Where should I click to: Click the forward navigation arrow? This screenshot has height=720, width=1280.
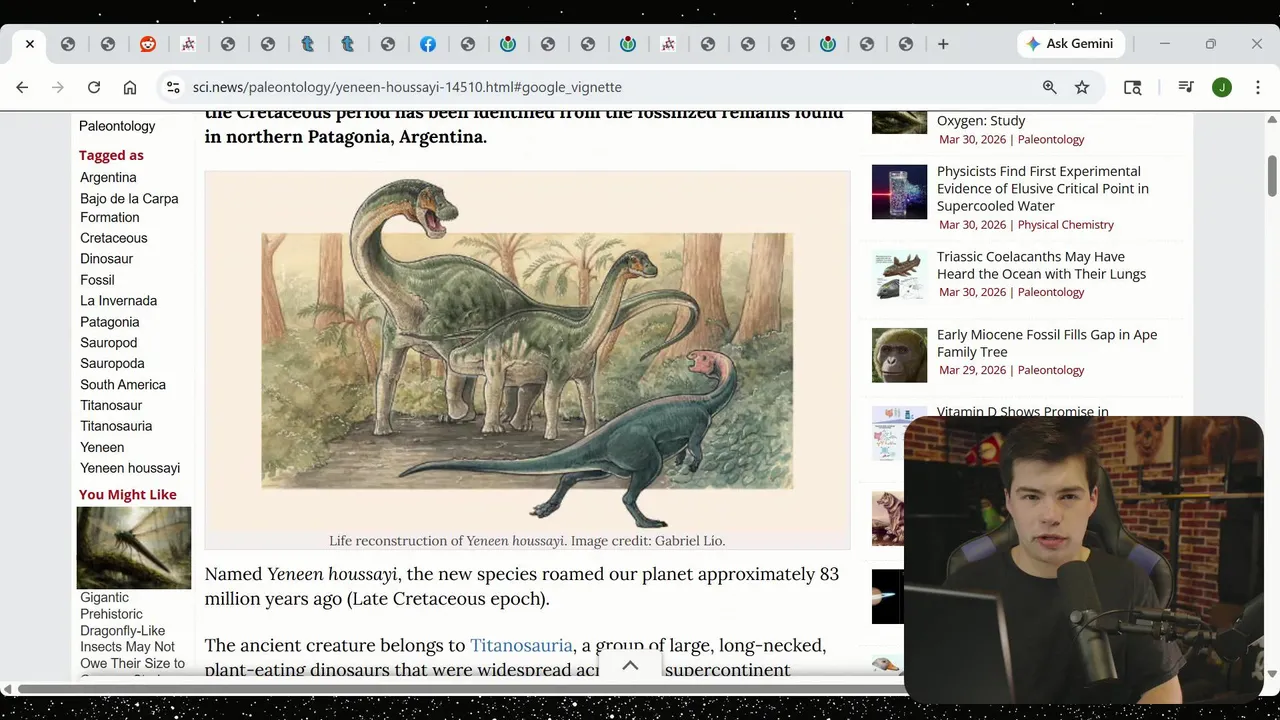click(58, 88)
